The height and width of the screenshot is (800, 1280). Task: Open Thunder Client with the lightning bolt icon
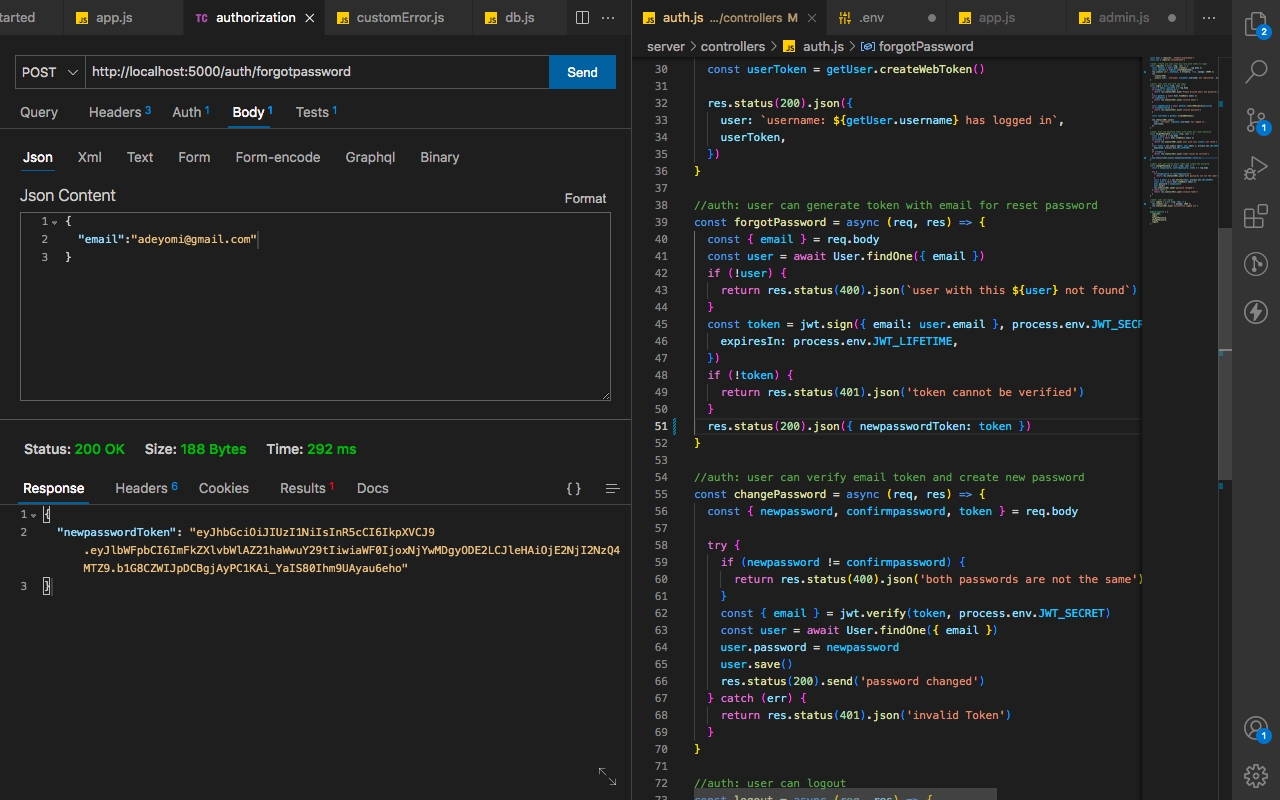(1256, 312)
